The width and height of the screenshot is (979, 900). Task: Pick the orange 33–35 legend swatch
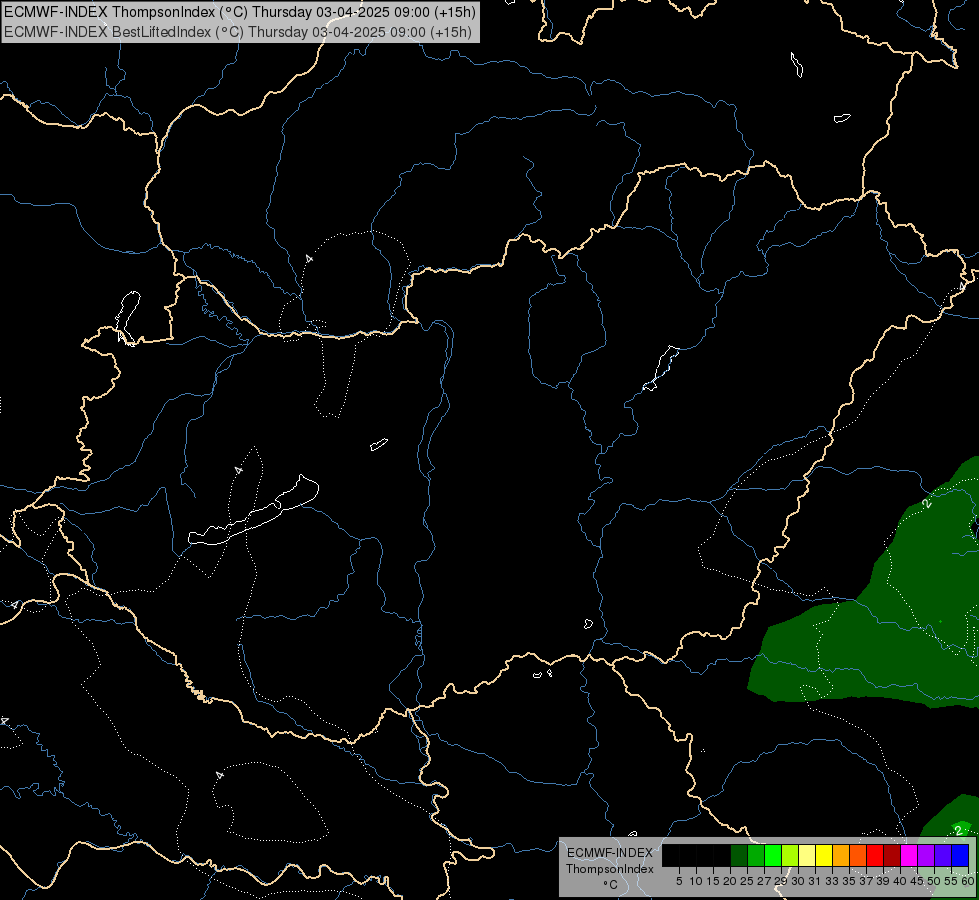click(841, 855)
